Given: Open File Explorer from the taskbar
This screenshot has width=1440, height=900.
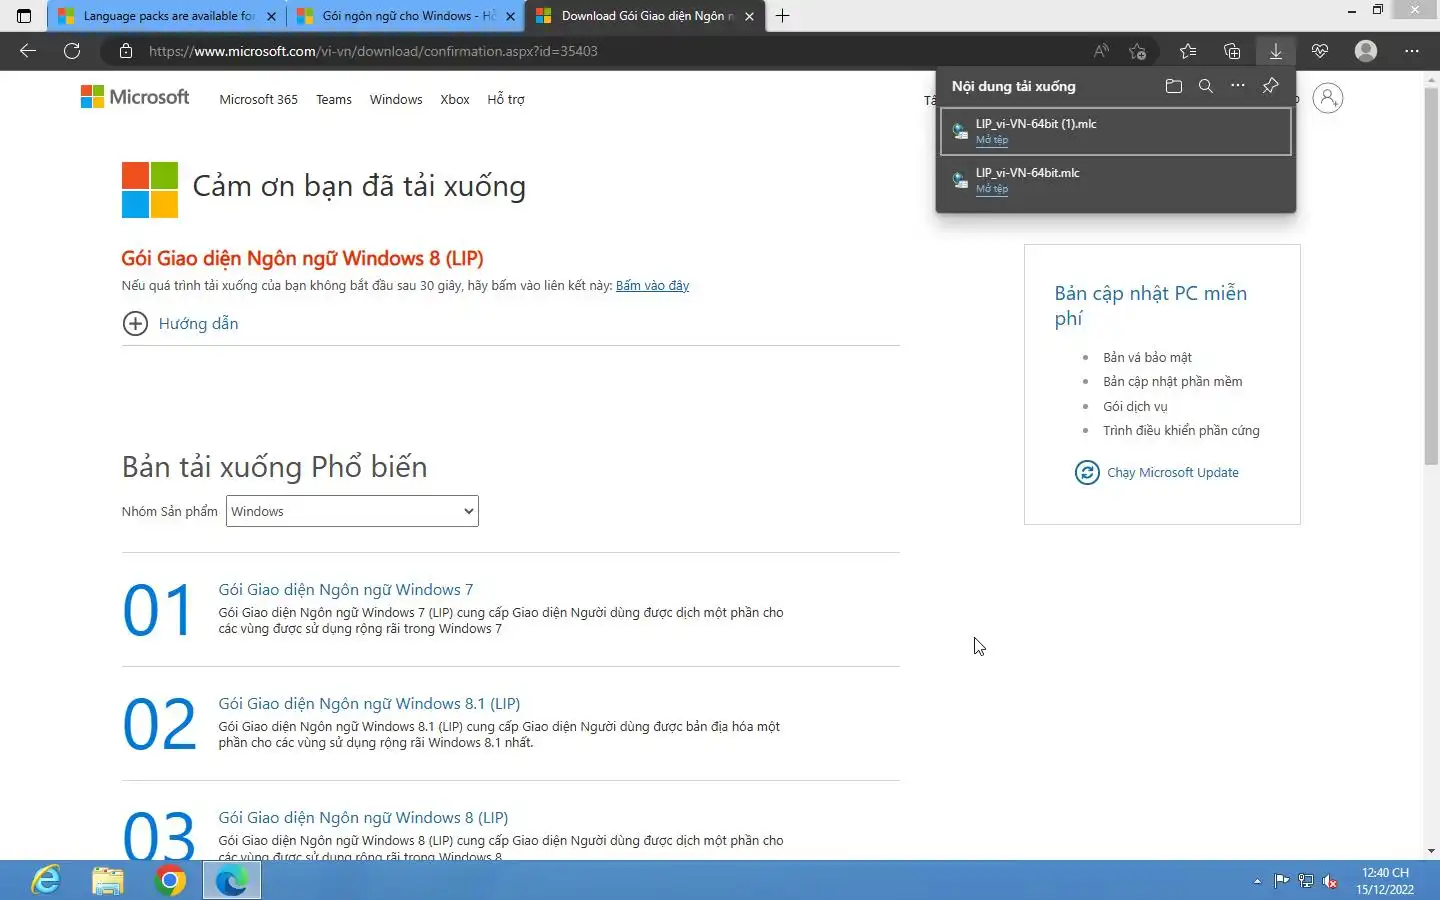Looking at the screenshot, I should (108, 880).
